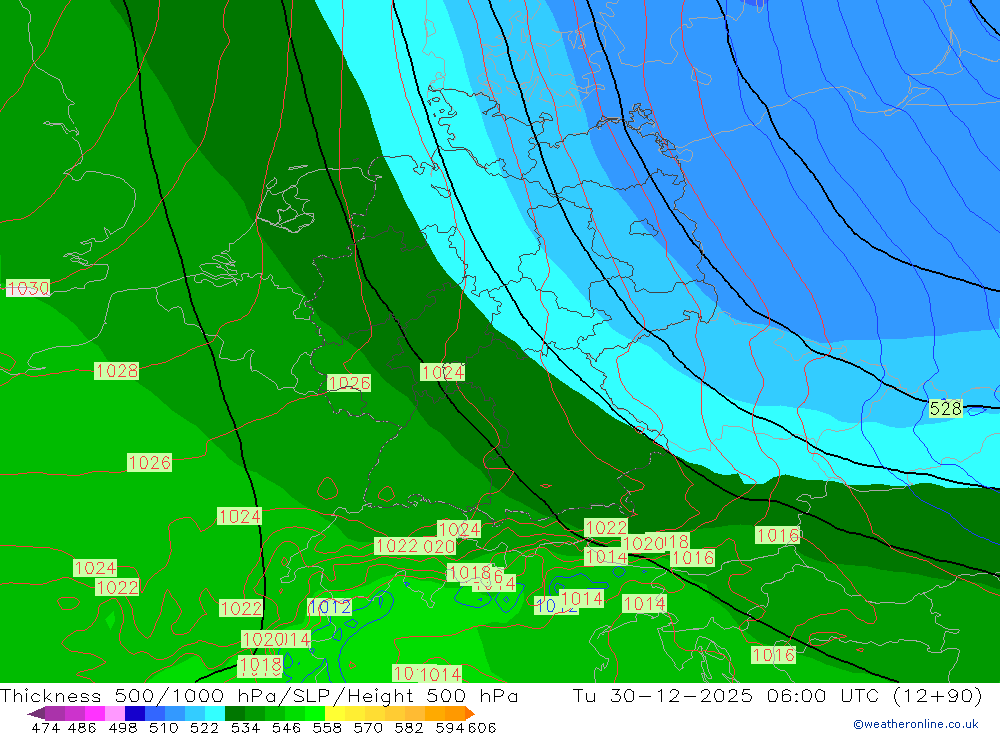Click the 1030 pressure label
This screenshot has height=733, width=1000.
pos(28,288)
